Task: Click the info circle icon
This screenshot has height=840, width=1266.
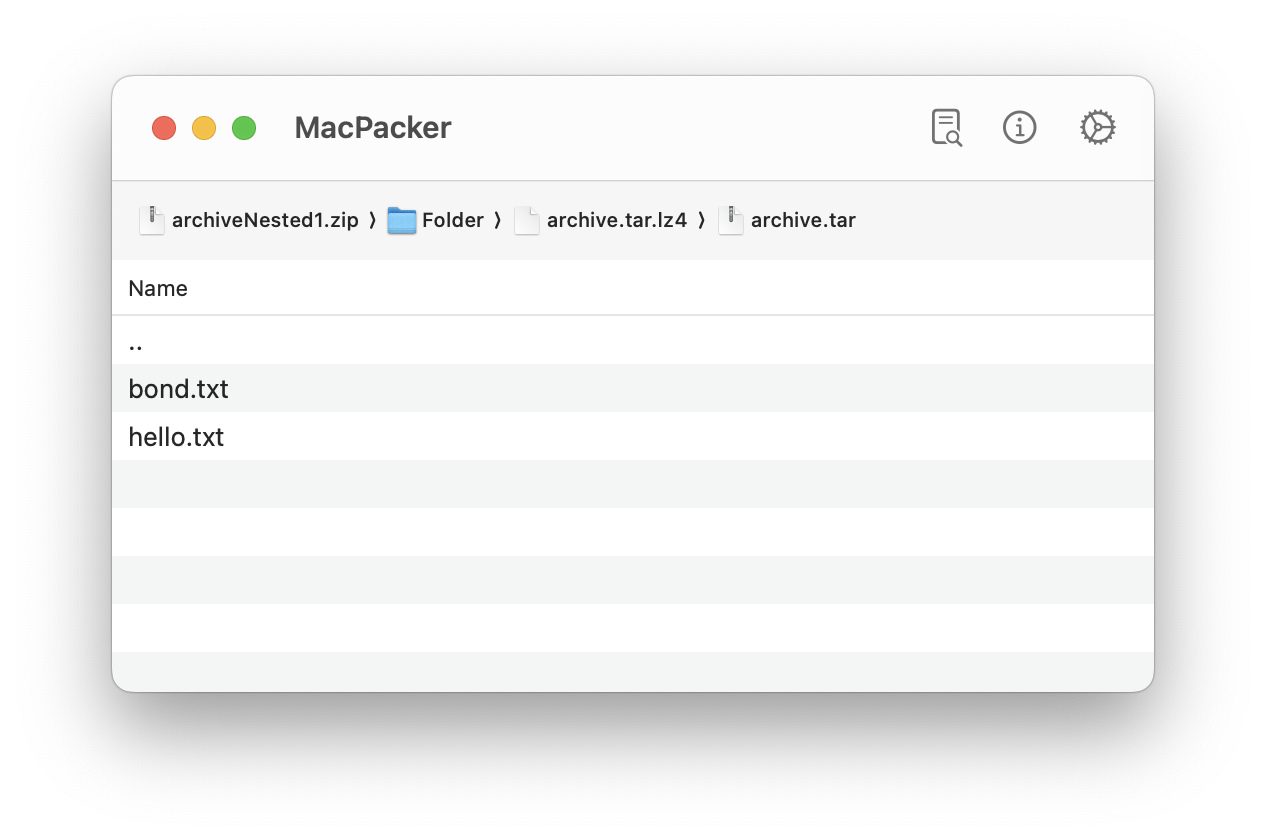Action: (x=1019, y=128)
